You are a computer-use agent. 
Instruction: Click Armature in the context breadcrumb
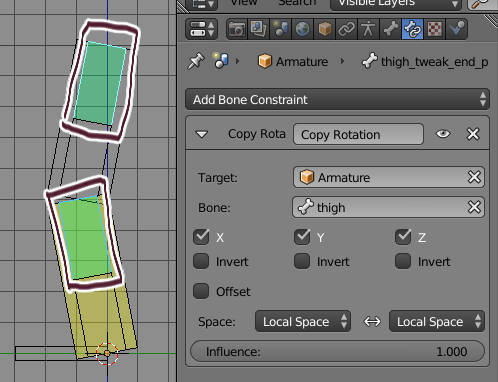293,62
